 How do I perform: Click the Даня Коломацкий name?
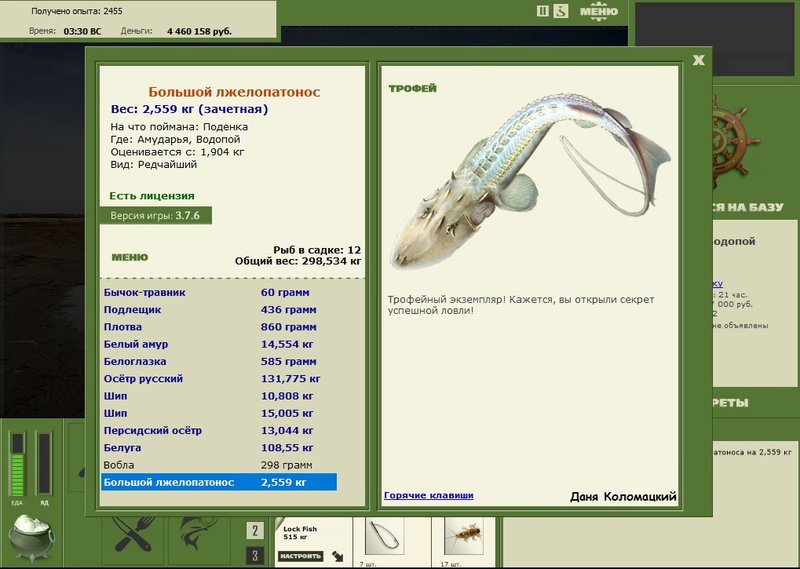point(623,497)
